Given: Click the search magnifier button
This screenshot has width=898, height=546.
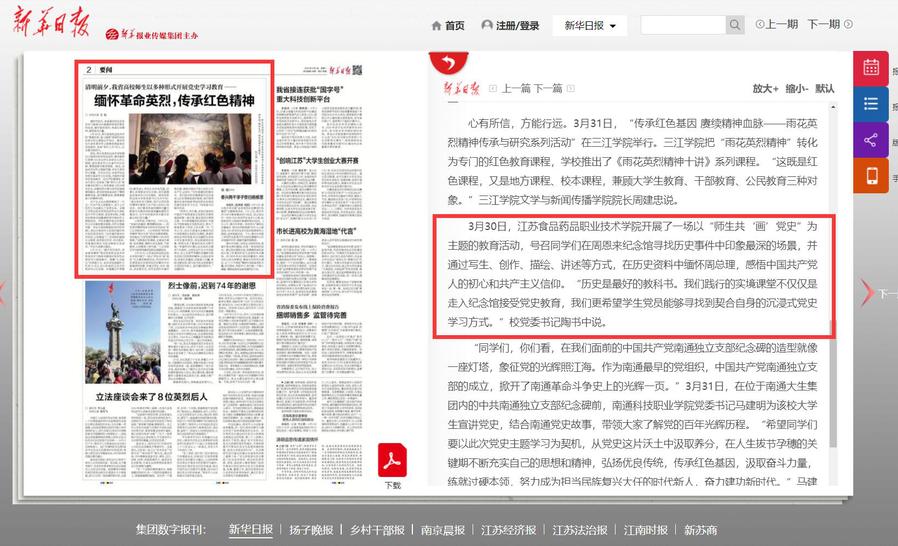Looking at the screenshot, I should 735,25.
